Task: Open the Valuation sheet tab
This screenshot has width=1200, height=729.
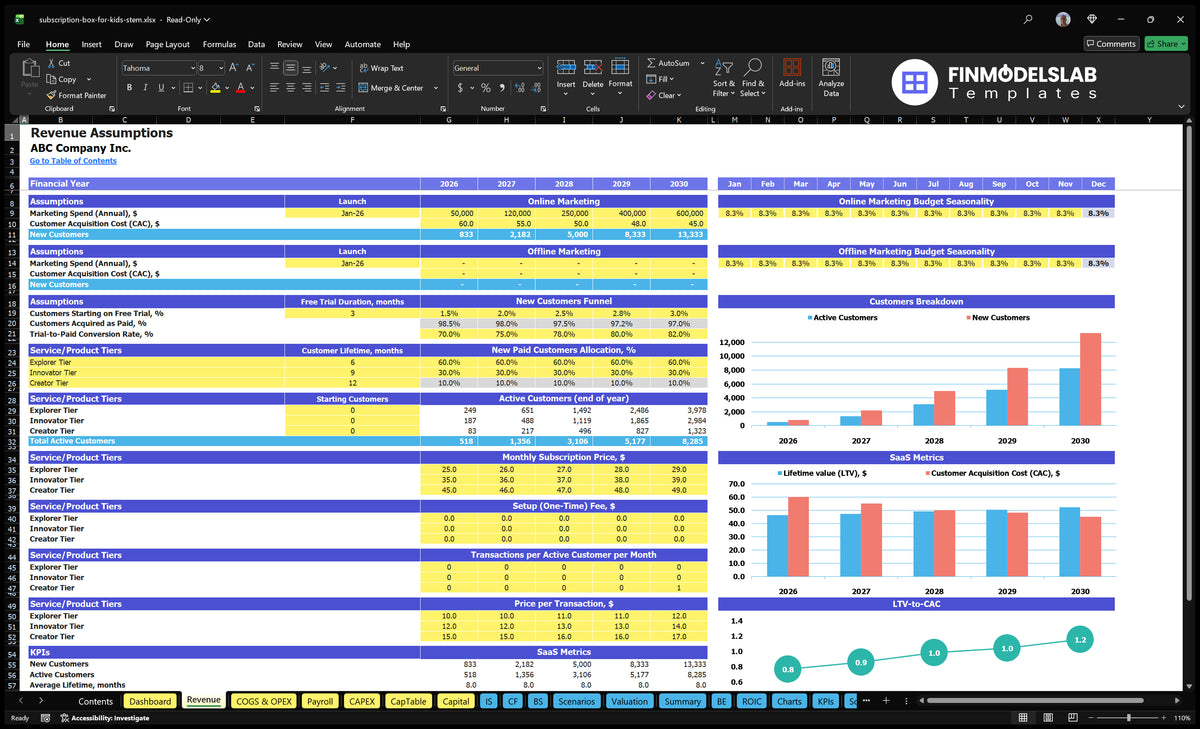Action: click(x=629, y=701)
